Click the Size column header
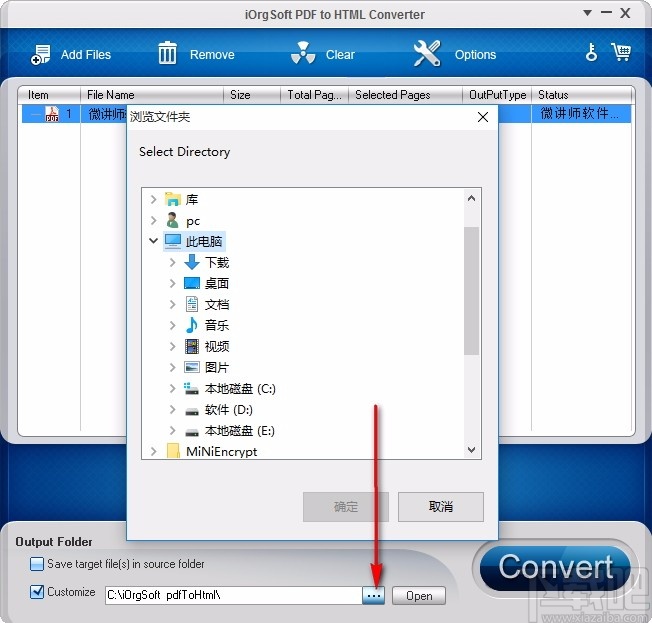The height and width of the screenshot is (623, 652). pyautogui.click(x=252, y=95)
